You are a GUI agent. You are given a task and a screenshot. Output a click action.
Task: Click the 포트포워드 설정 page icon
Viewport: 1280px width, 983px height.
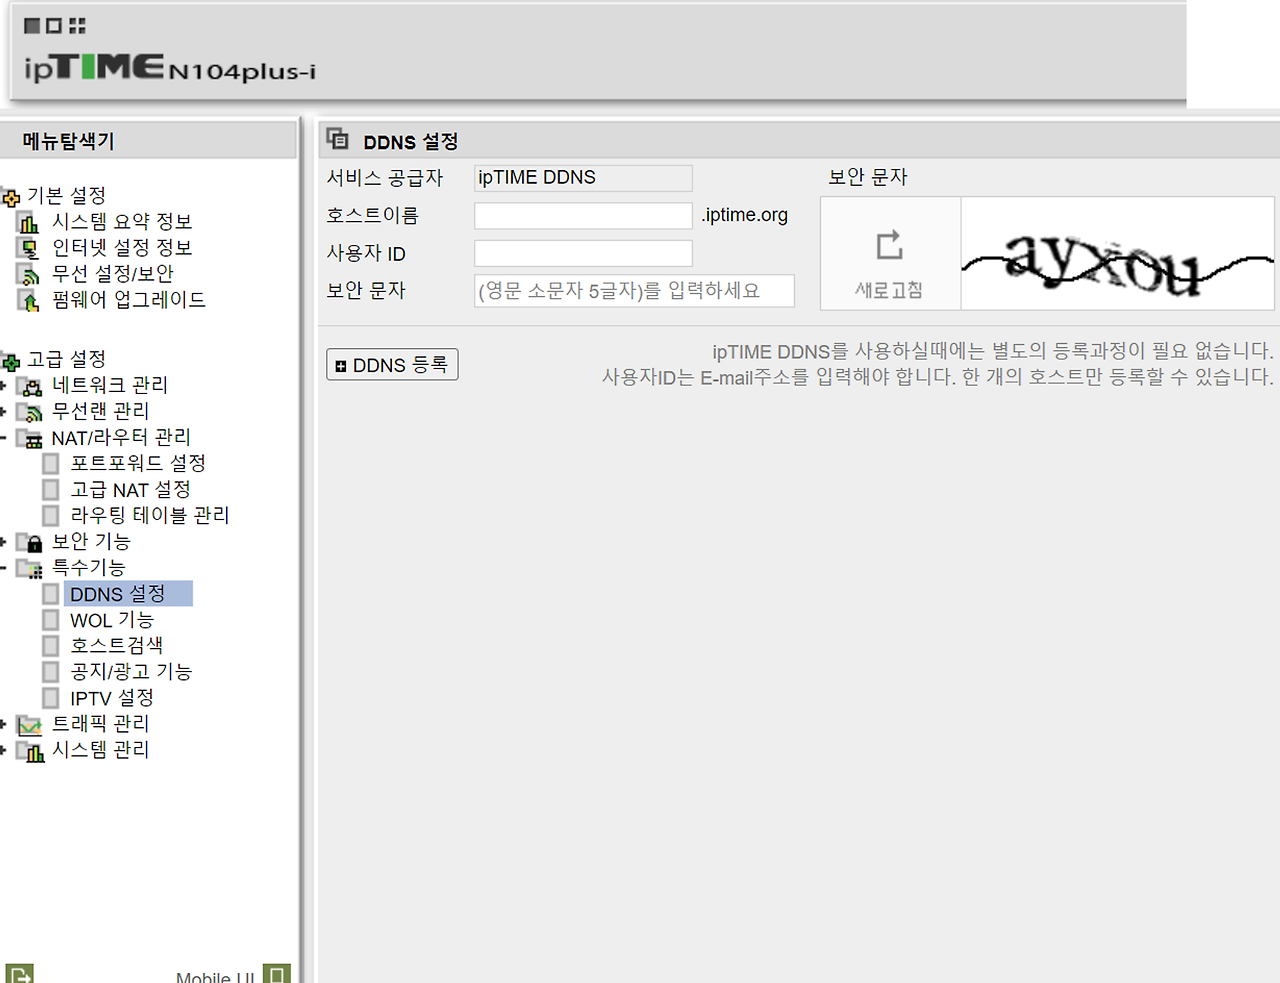click(51, 463)
